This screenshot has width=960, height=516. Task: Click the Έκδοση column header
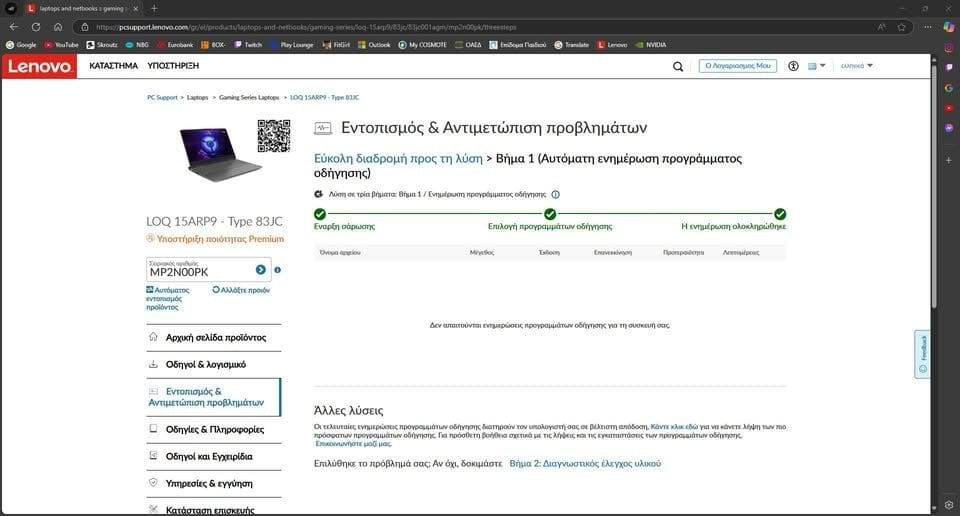click(x=549, y=252)
